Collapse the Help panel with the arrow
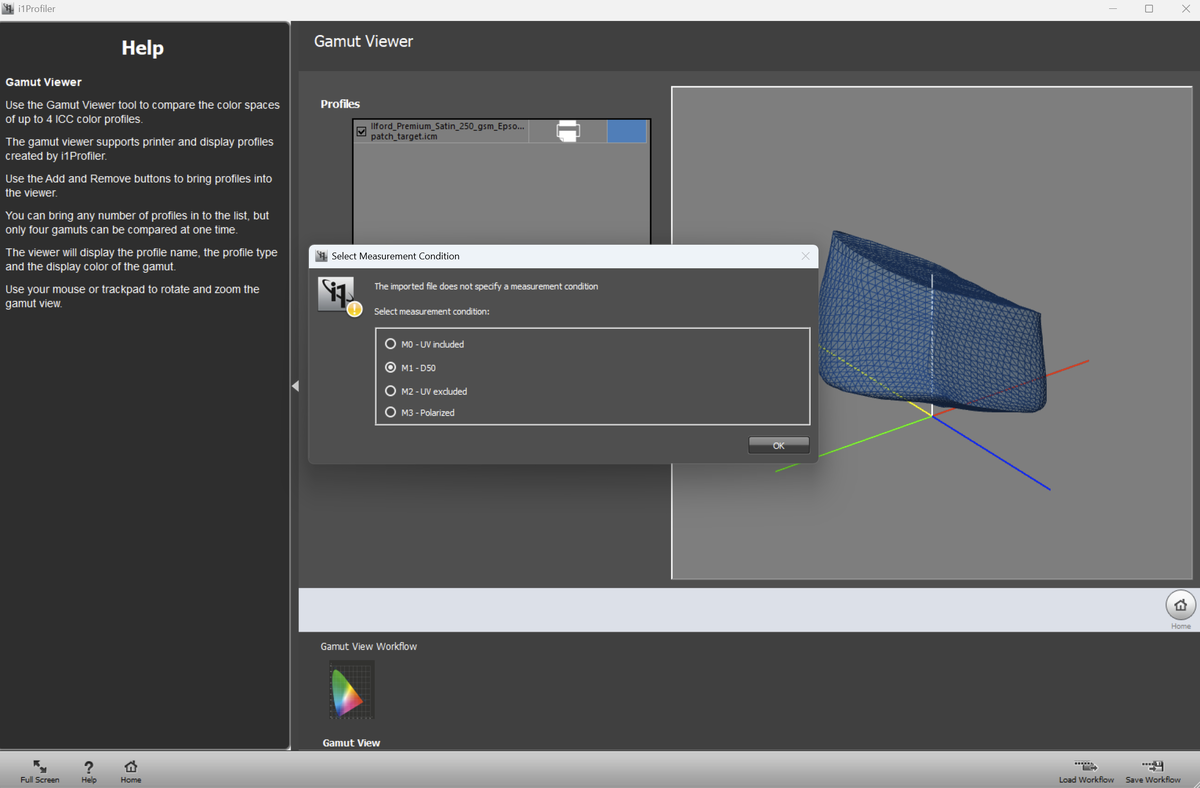This screenshot has height=788, width=1200. coord(295,386)
